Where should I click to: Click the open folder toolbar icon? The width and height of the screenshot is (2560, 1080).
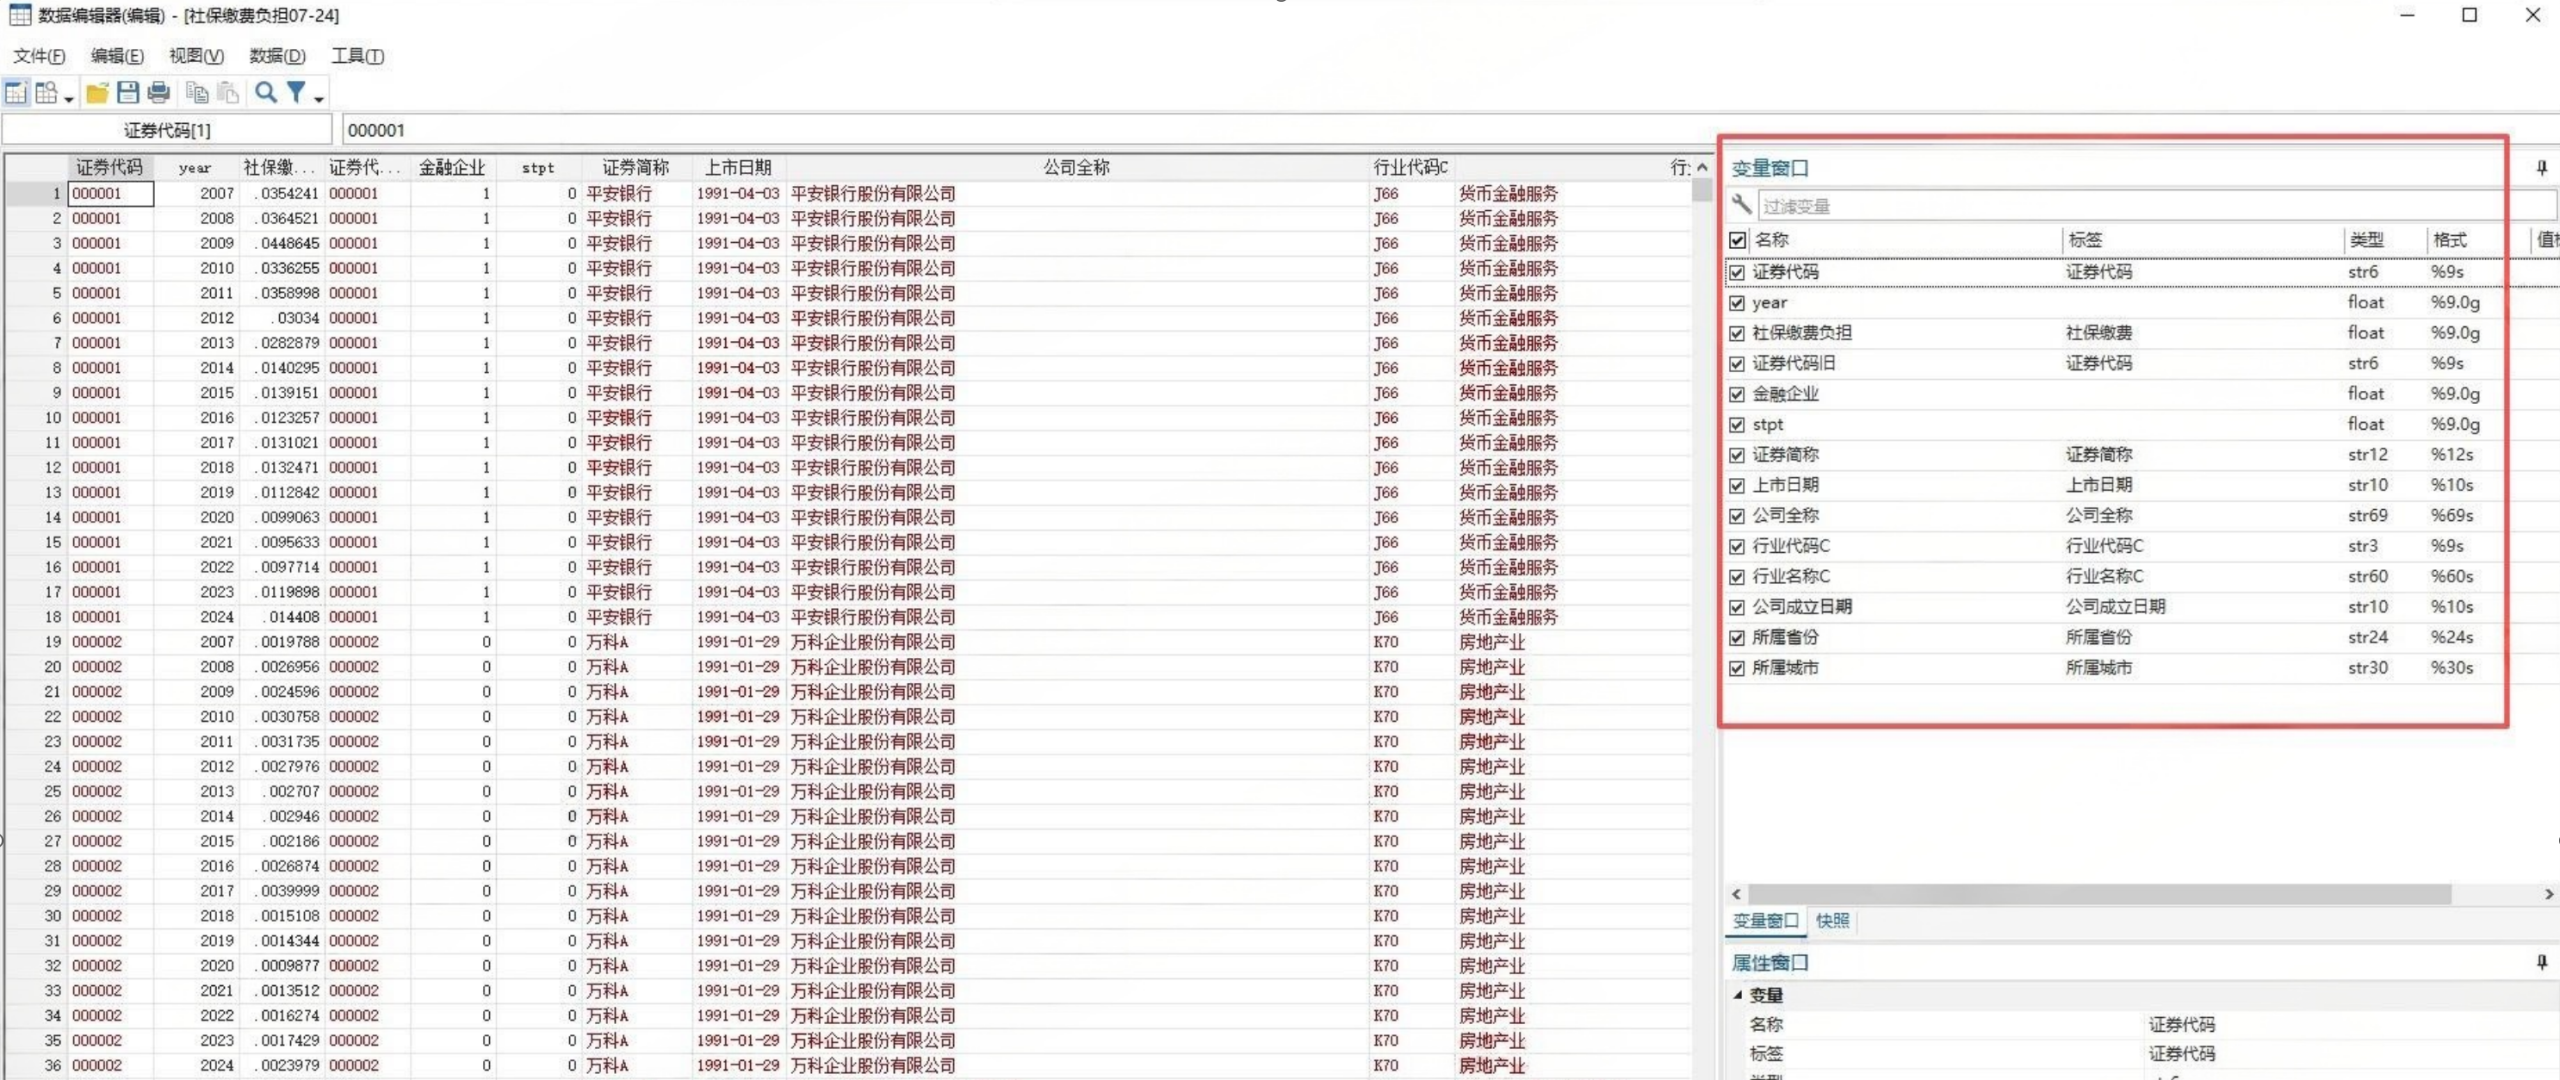[x=97, y=93]
